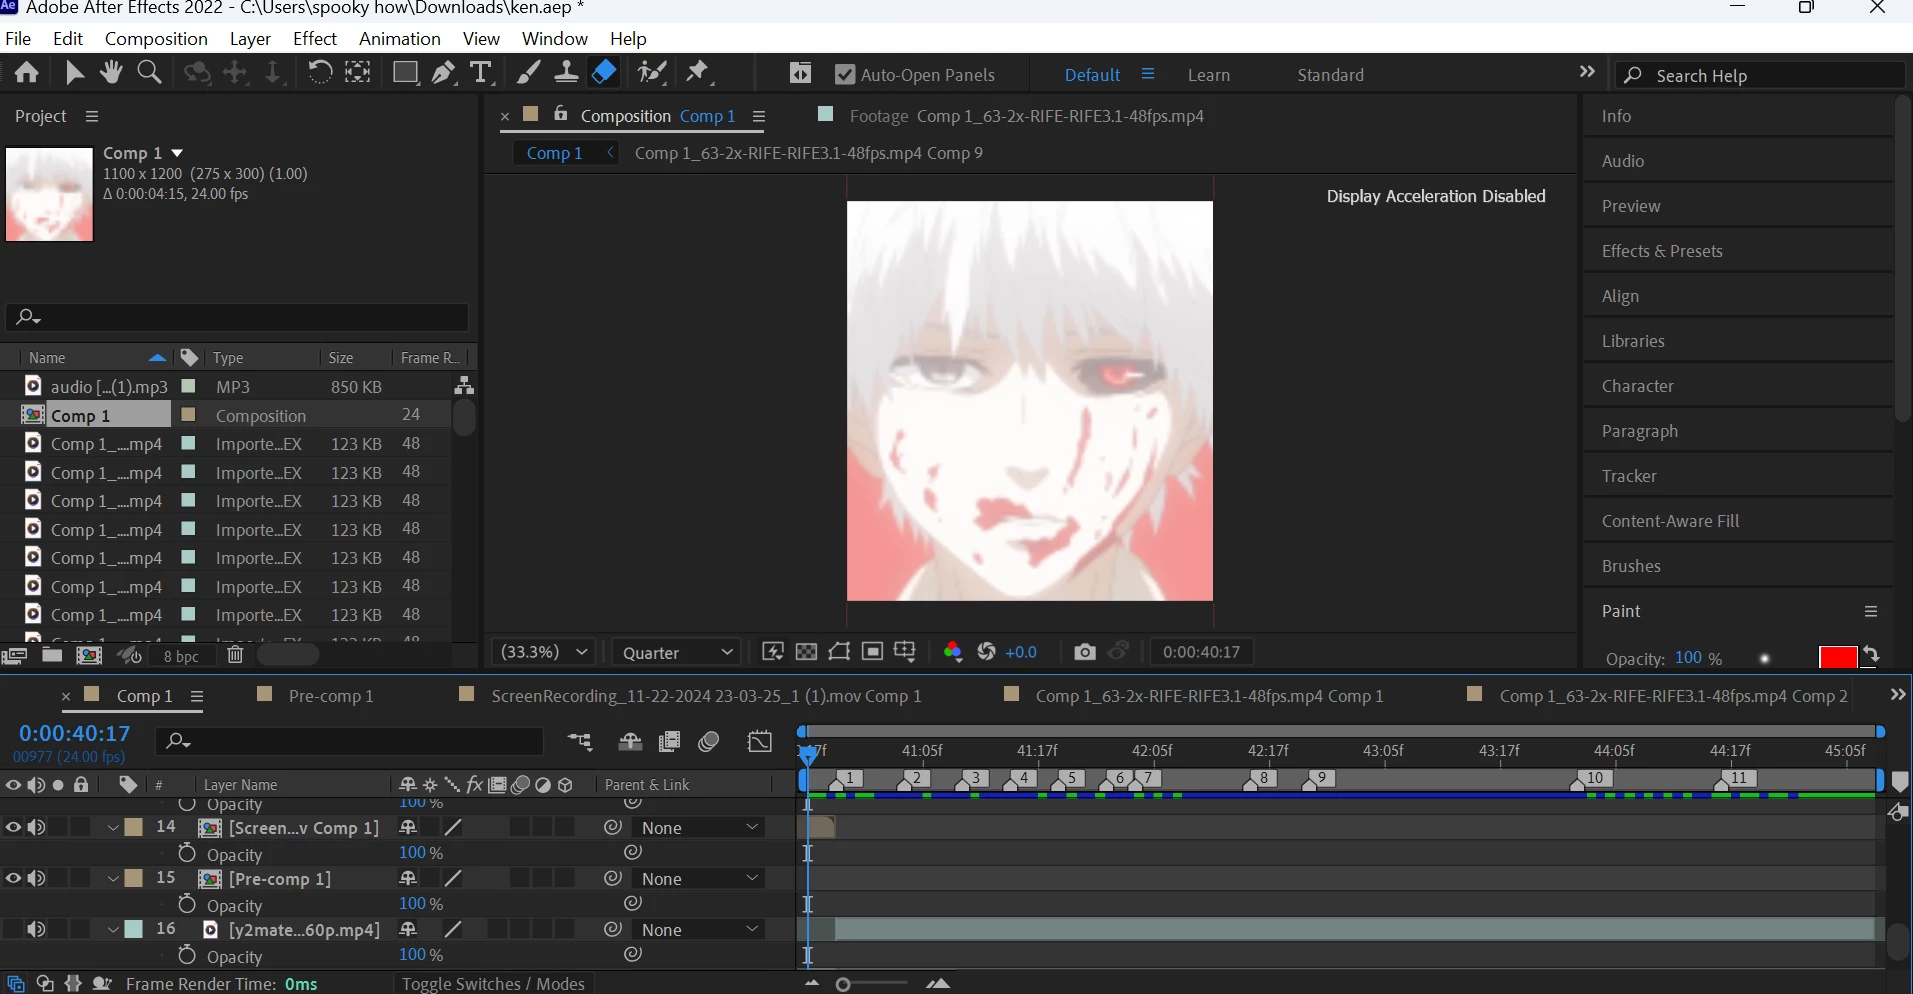Show hidden workspaces with overflow chevron
The height and width of the screenshot is (994, 1913).
click(x=1587, y=72)
